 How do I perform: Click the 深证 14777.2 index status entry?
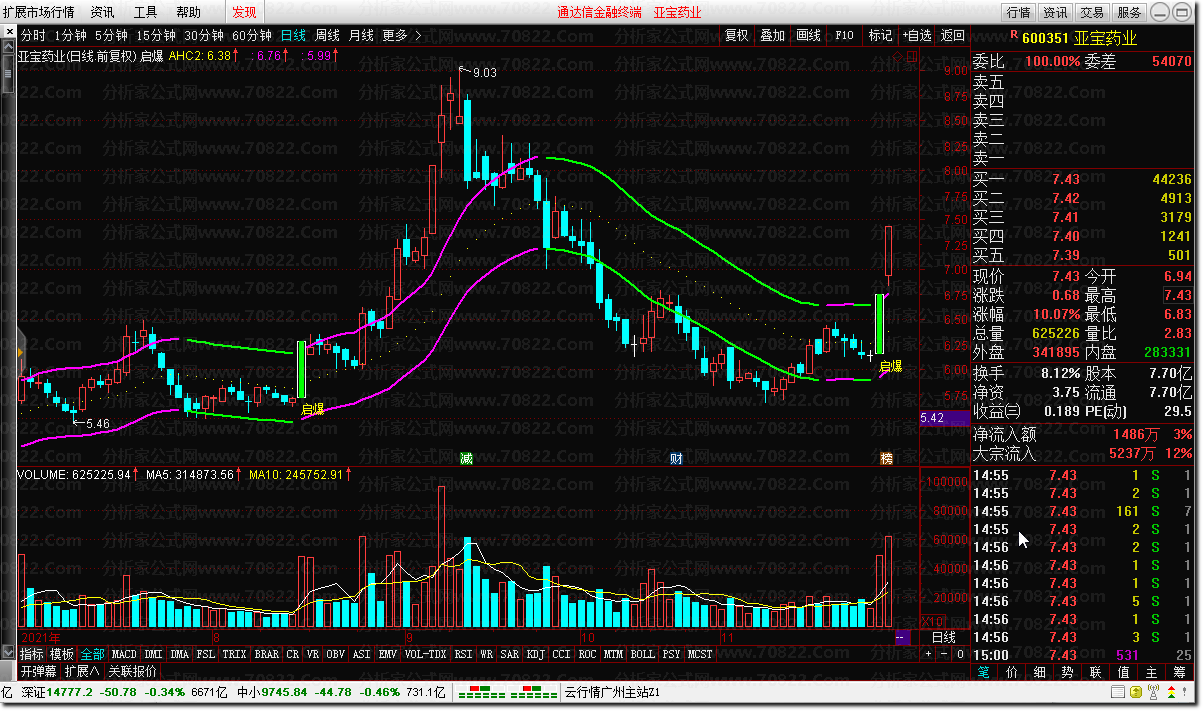coord(123,692)
